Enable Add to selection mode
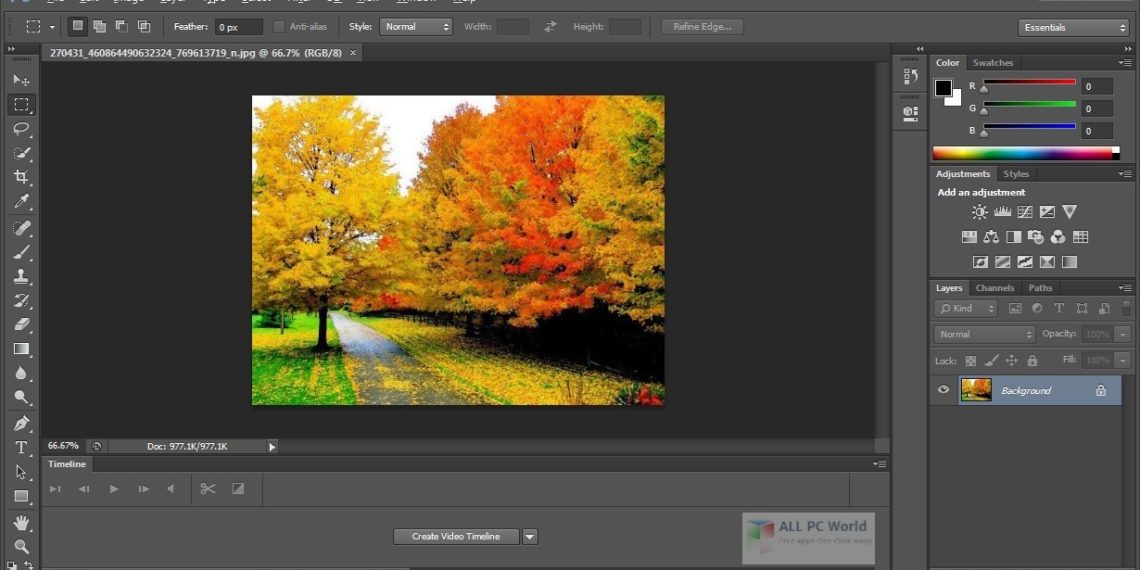 100,27
